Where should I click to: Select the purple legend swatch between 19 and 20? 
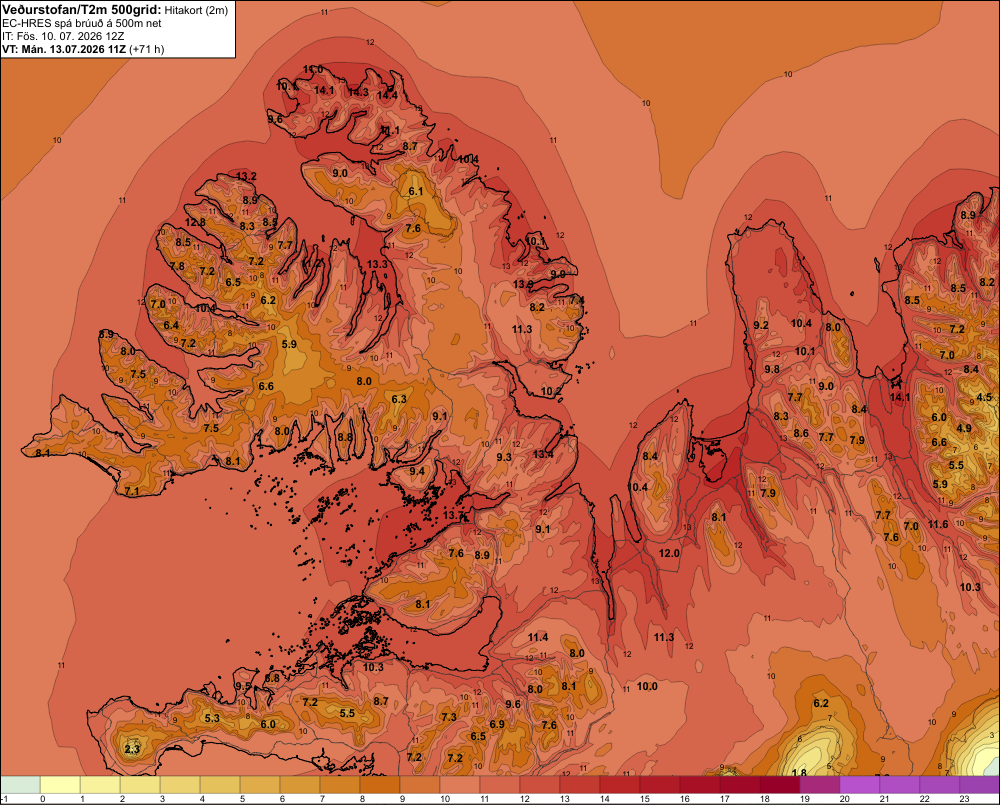(820, 785)
